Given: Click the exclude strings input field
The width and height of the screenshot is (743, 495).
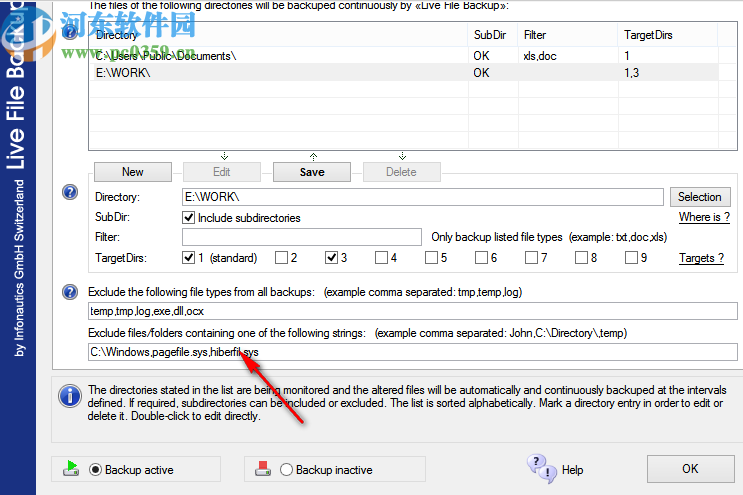Looking at the screenshot, I should [413, 352].
